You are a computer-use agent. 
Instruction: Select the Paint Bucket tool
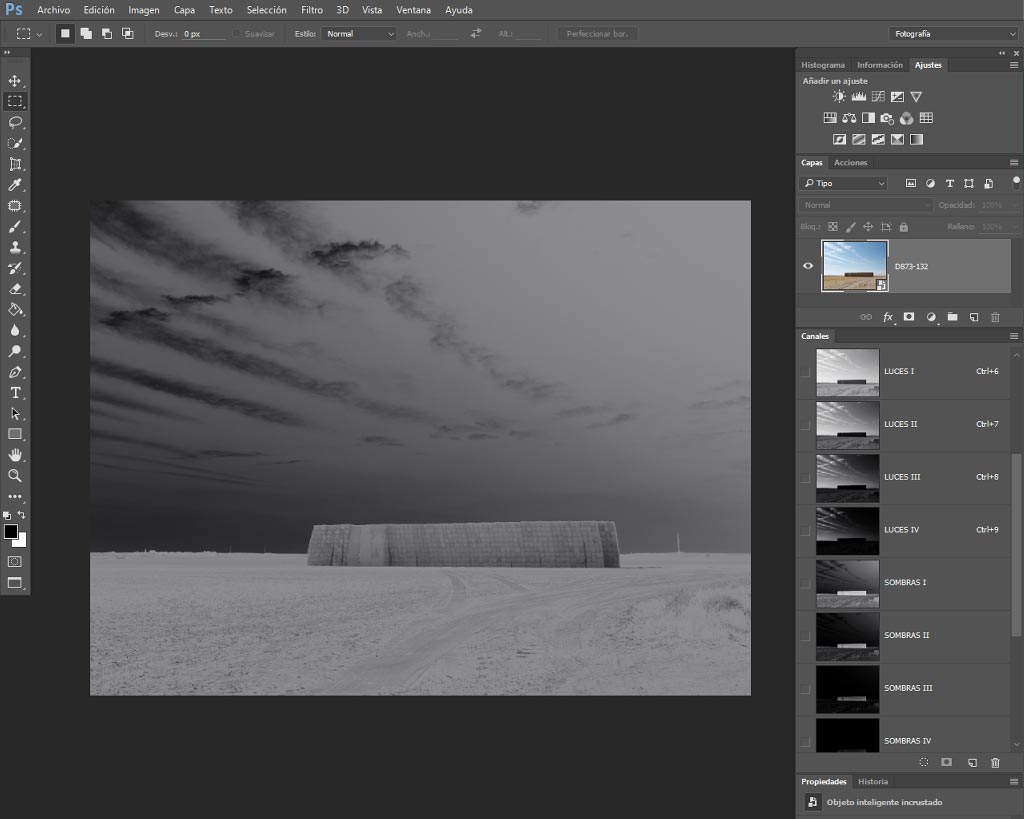pos(14,310)
